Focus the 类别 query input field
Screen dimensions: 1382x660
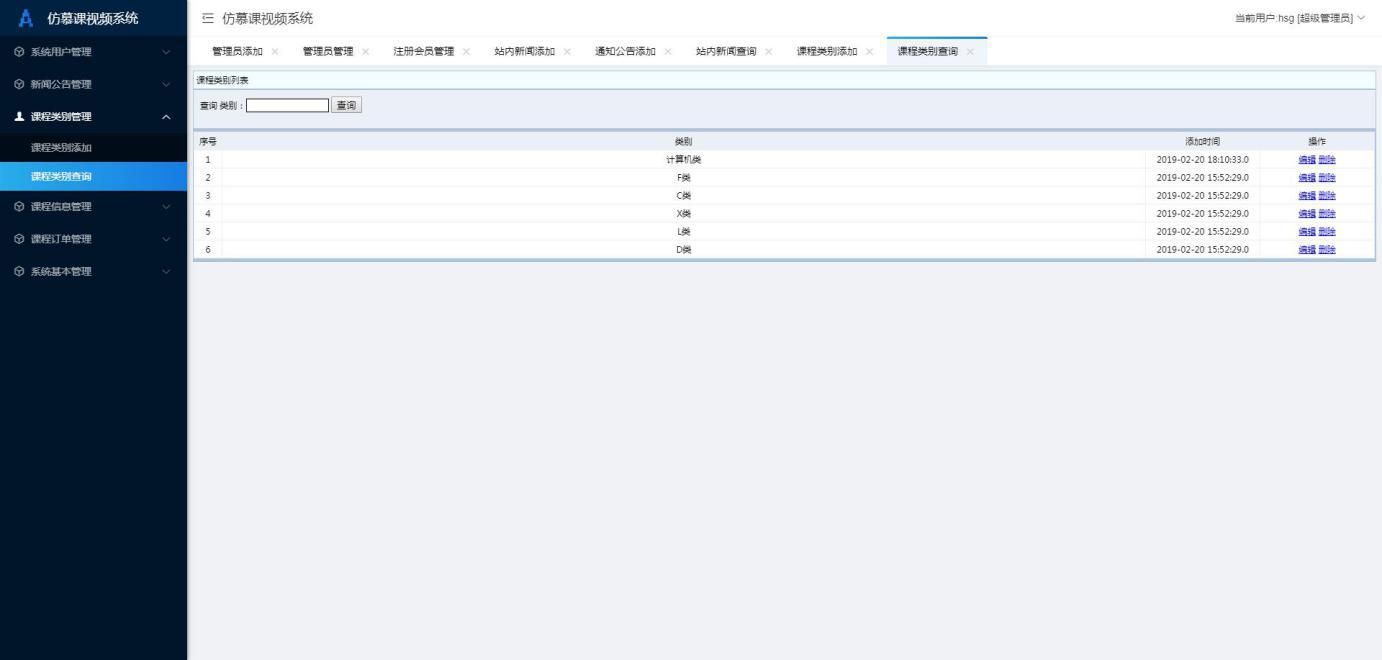click(x=288, y=105)
